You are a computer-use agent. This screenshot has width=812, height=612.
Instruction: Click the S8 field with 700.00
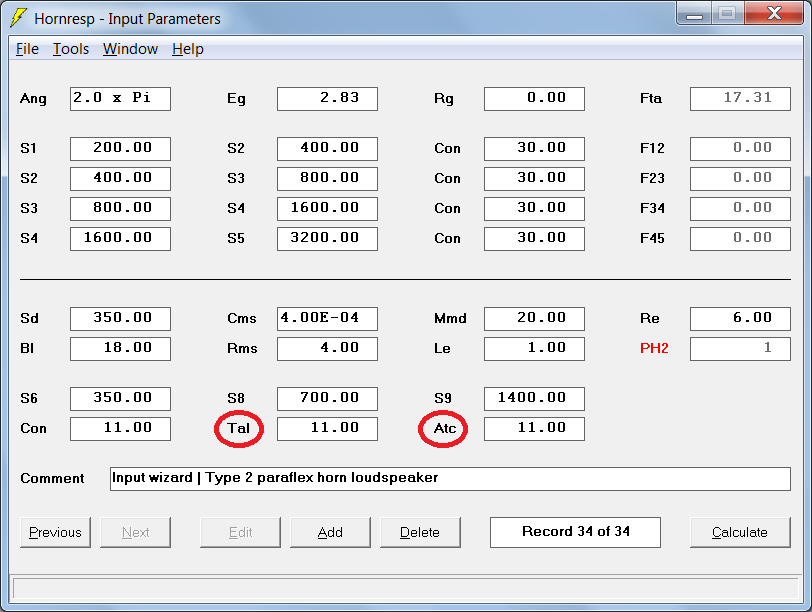coord(327,398)
